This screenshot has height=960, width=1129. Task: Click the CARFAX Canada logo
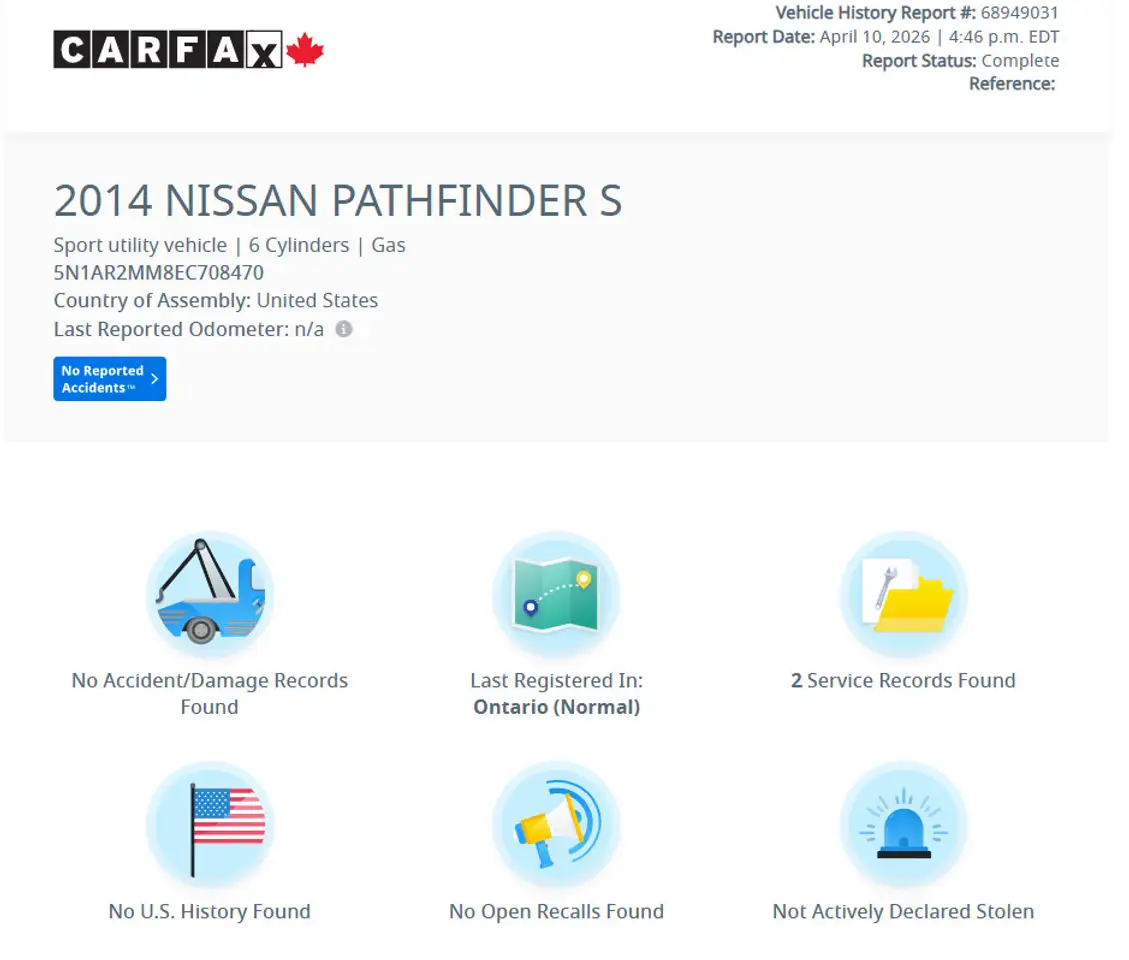point(189,50)
